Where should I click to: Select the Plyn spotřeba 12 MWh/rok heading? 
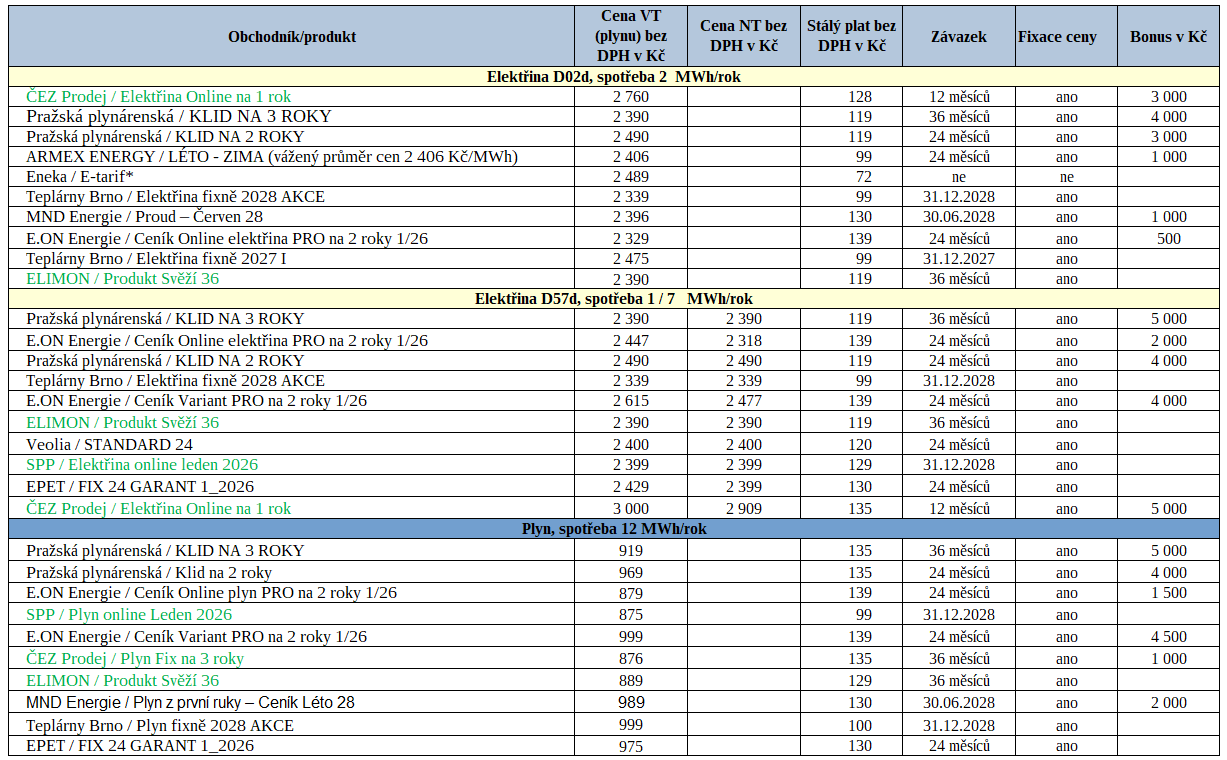613,529
